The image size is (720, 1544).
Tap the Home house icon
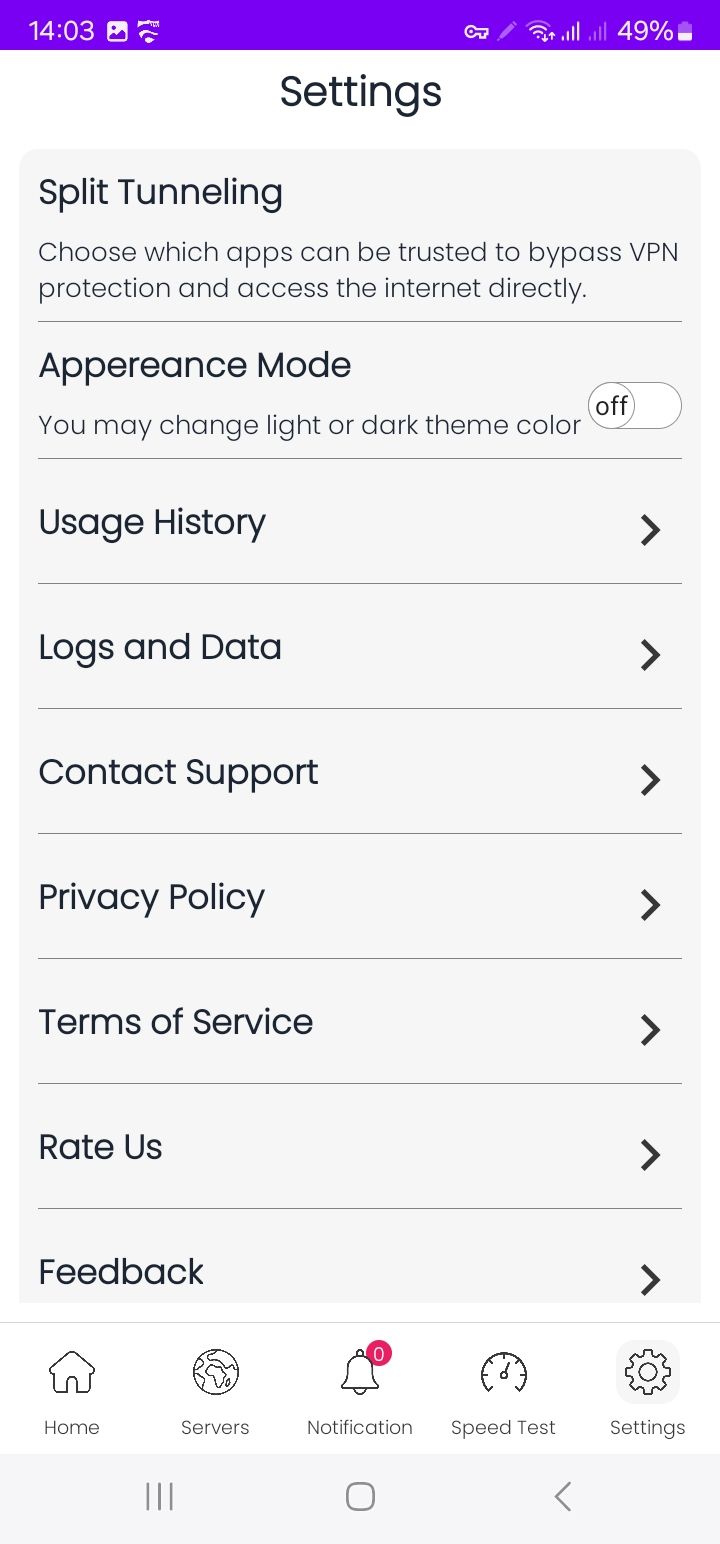(72, 1371)
